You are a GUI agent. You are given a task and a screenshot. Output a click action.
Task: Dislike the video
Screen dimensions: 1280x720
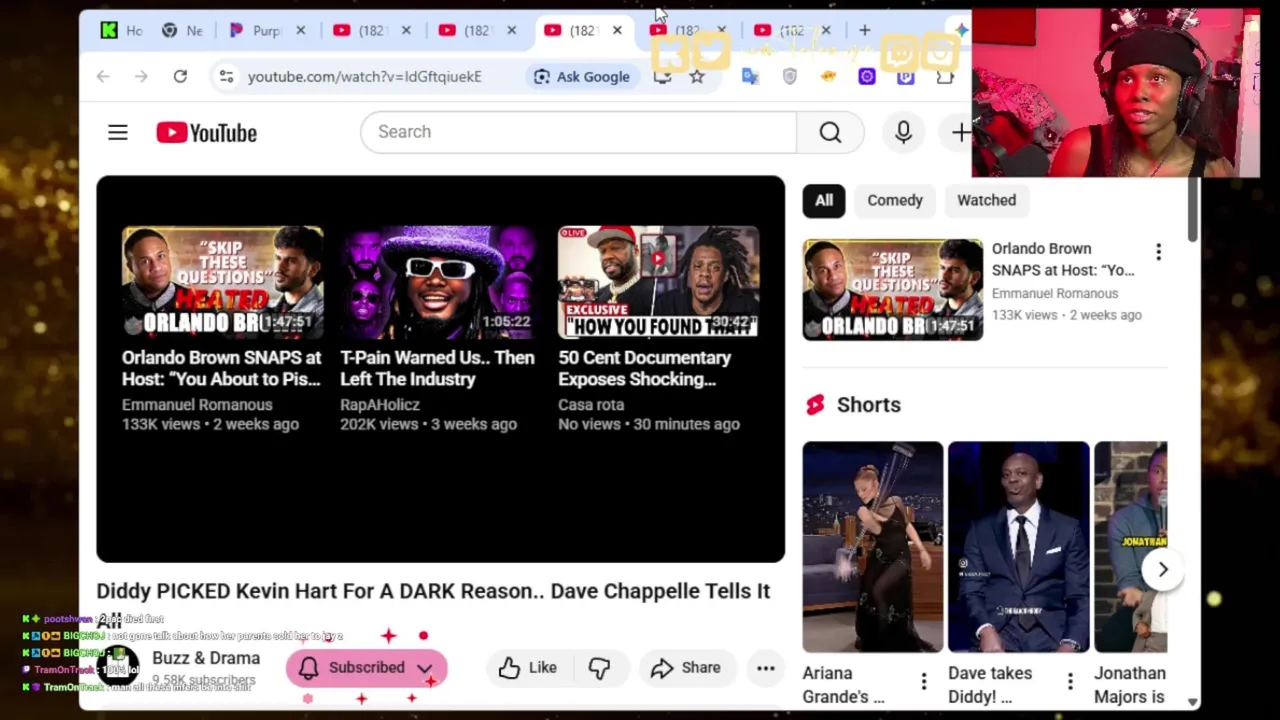point(599,668)
